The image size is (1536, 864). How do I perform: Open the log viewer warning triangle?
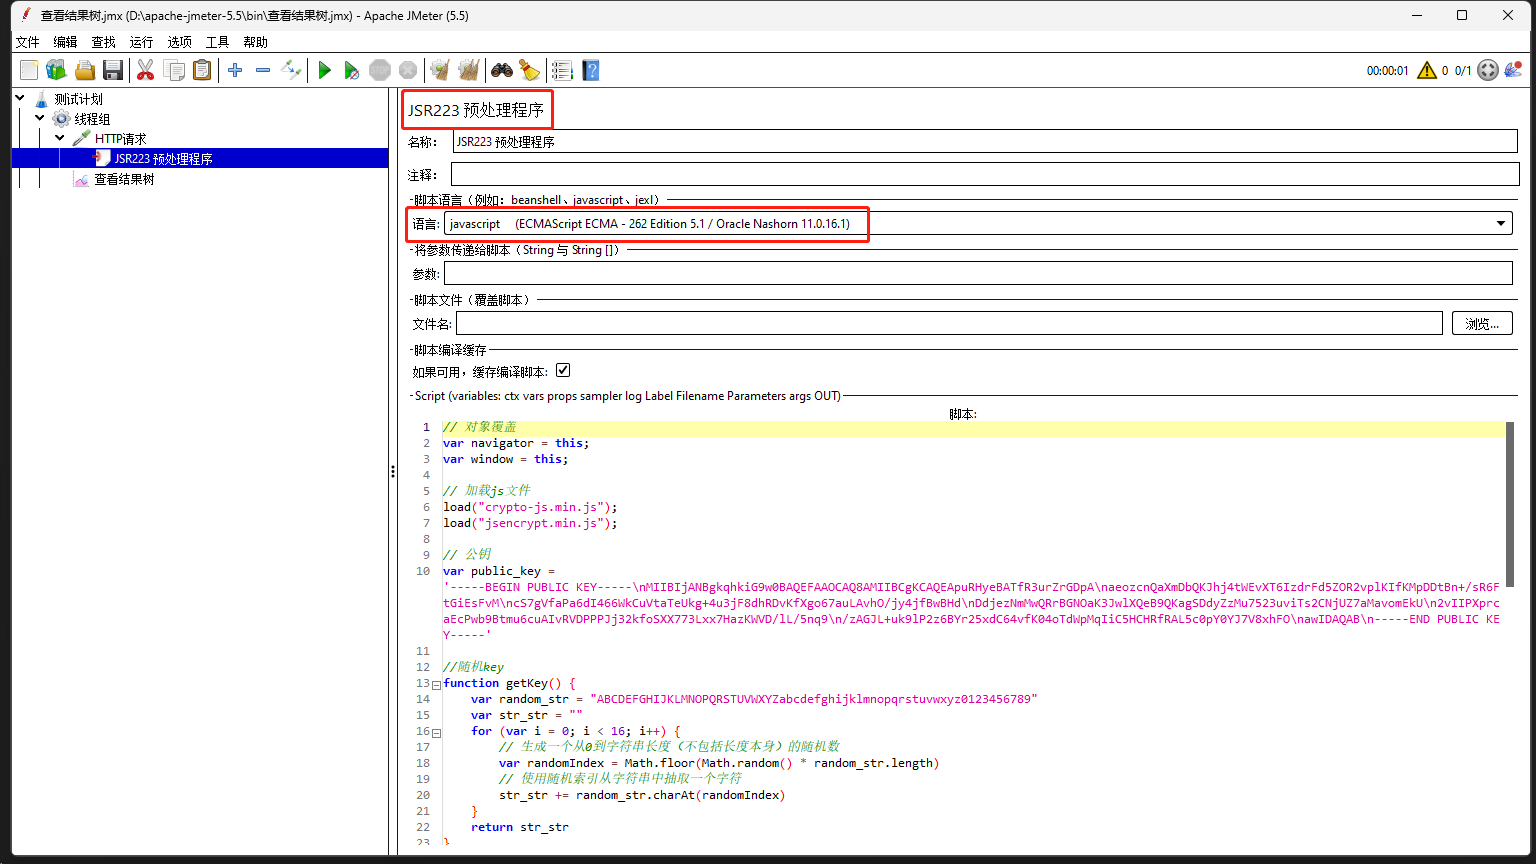coord(1427,70)
